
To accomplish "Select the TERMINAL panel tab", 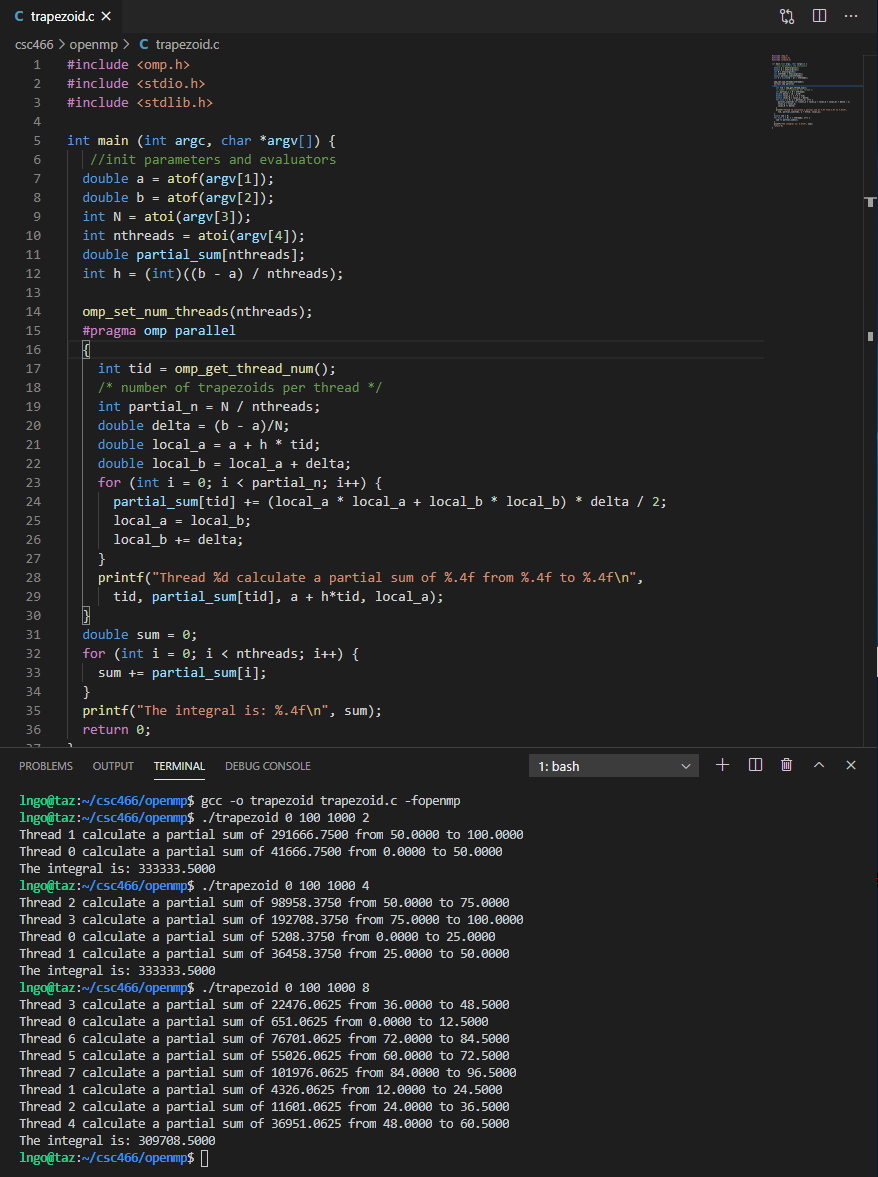I will (x=179, y=766).
